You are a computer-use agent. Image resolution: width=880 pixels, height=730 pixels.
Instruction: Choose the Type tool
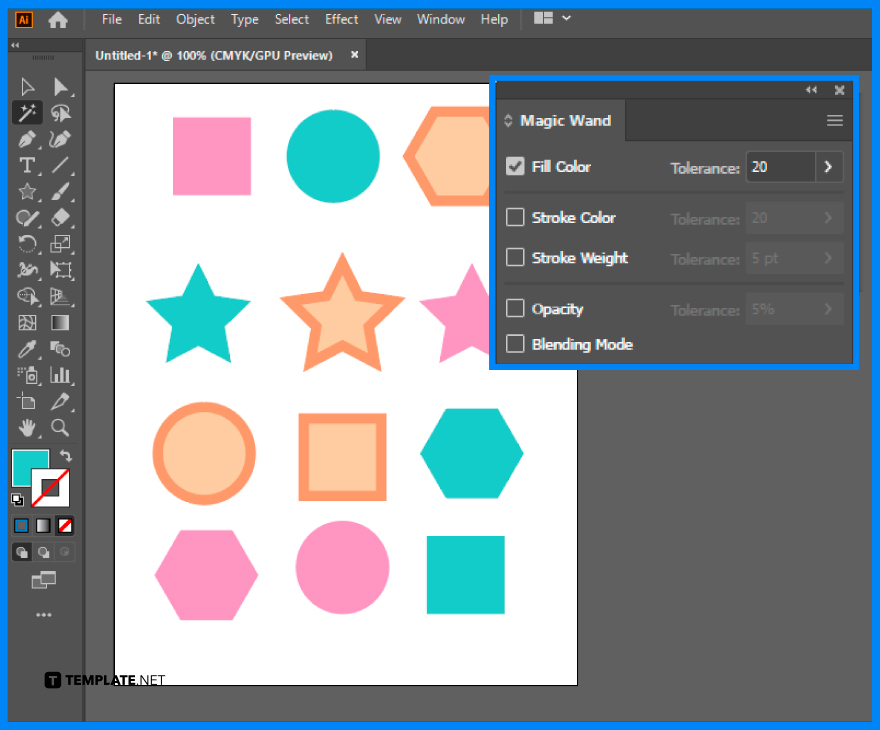point(27,165)
